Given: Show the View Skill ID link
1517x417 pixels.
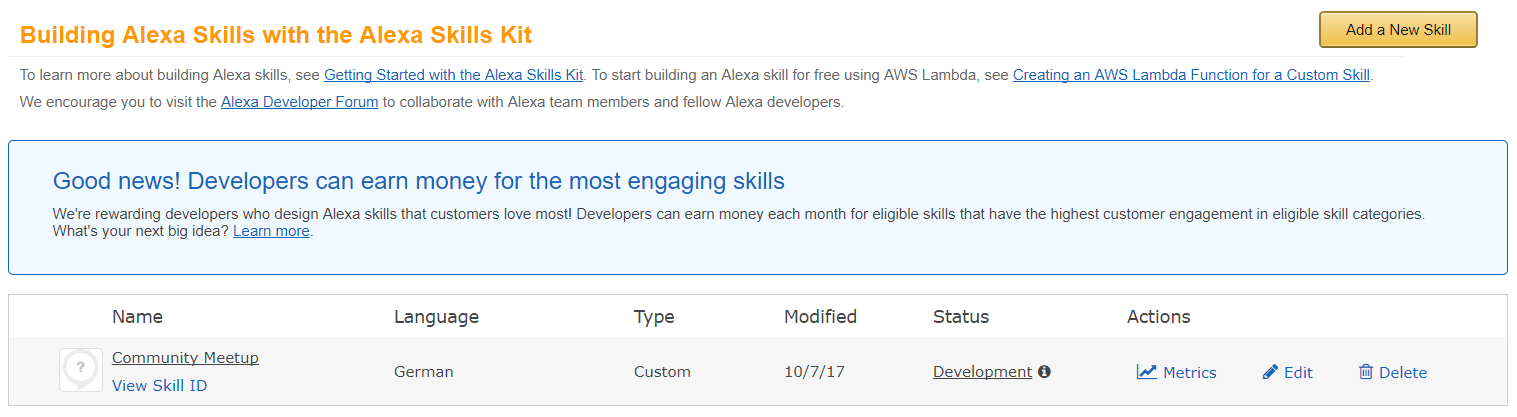Looking at the screenshot, I should pos(160,386).
